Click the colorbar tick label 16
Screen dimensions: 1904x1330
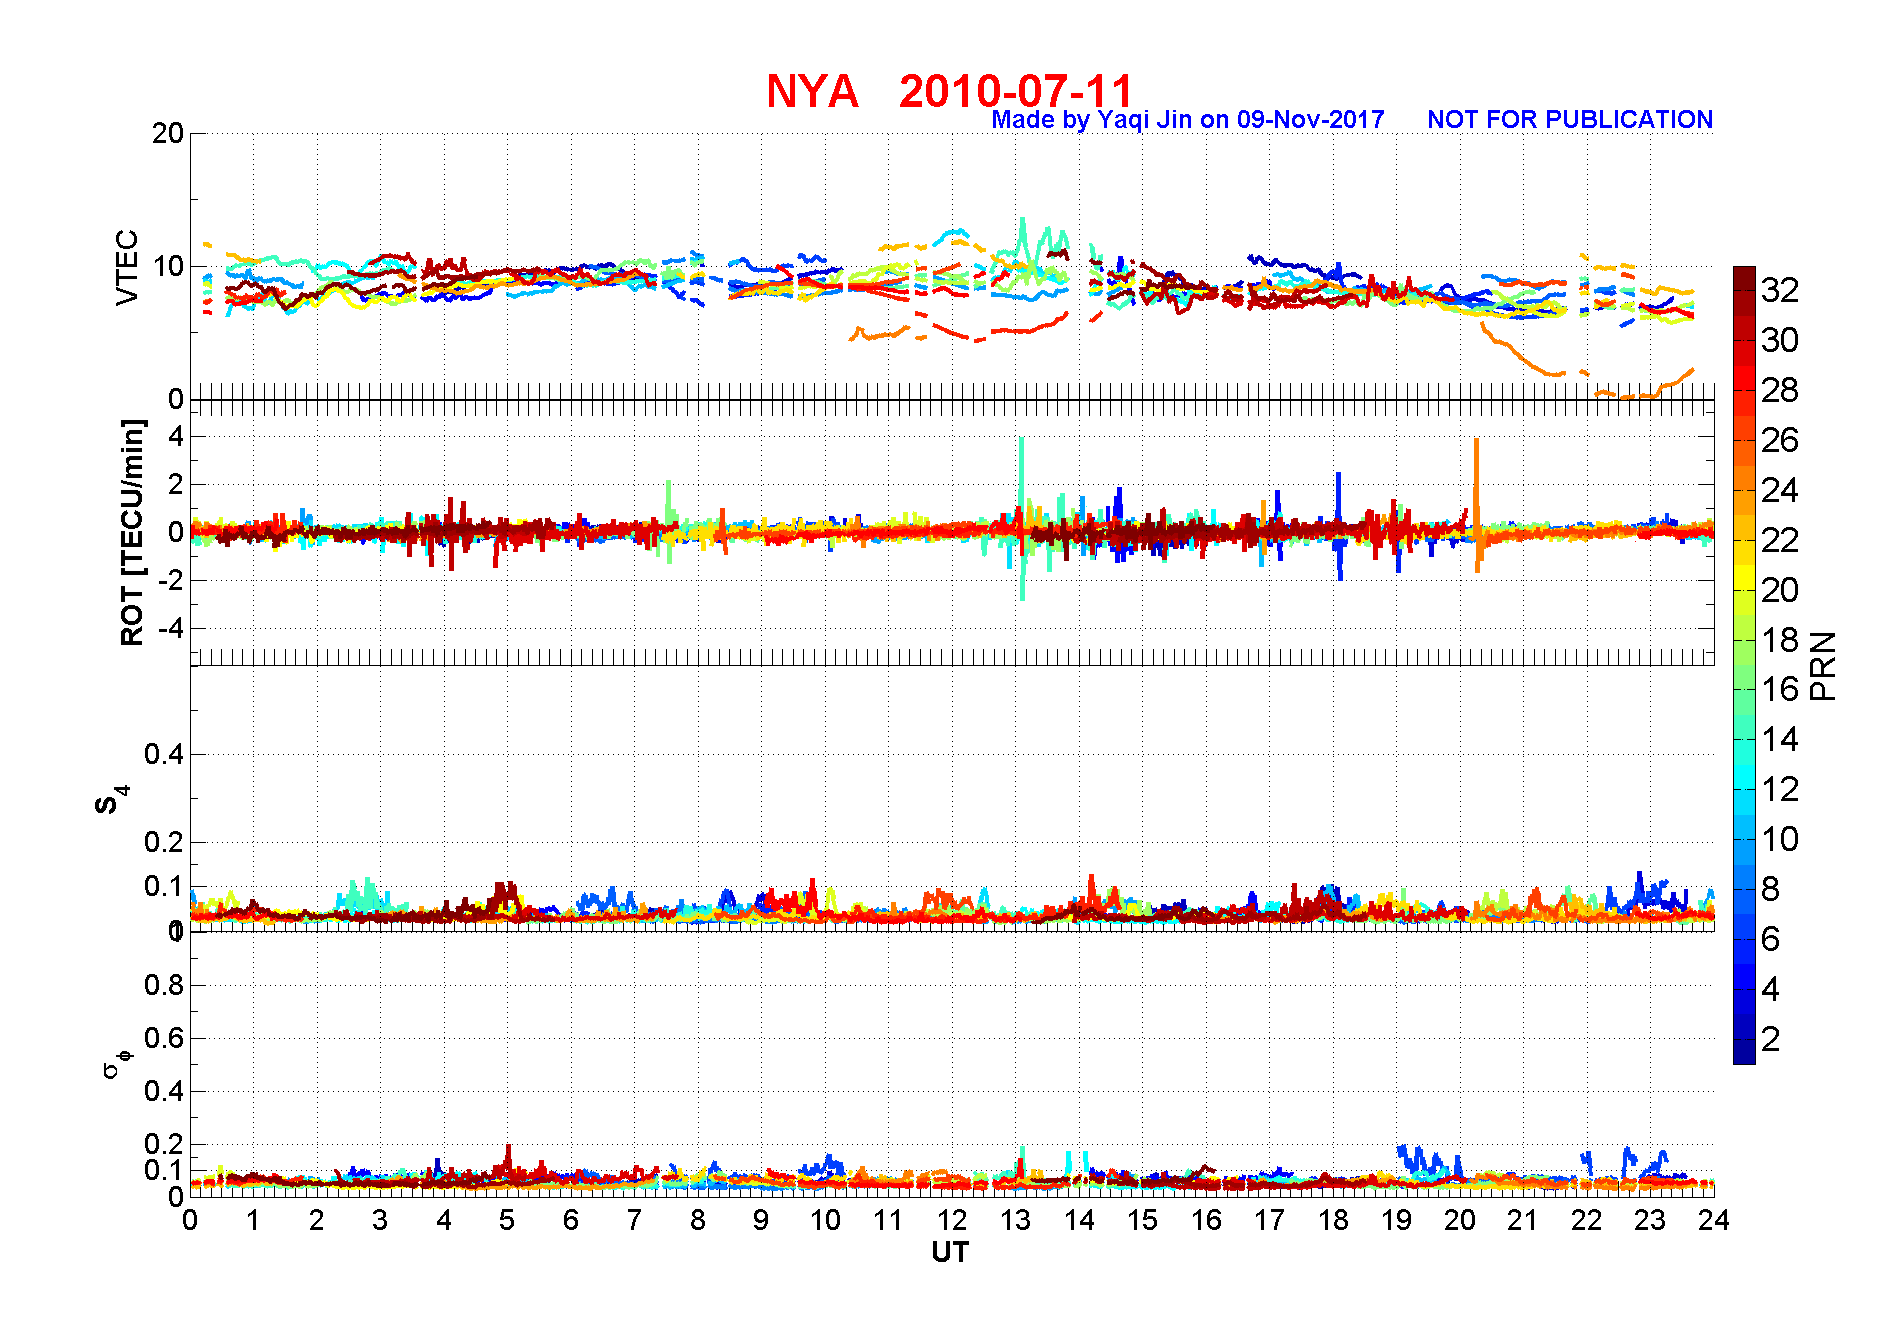[1780, 689]
